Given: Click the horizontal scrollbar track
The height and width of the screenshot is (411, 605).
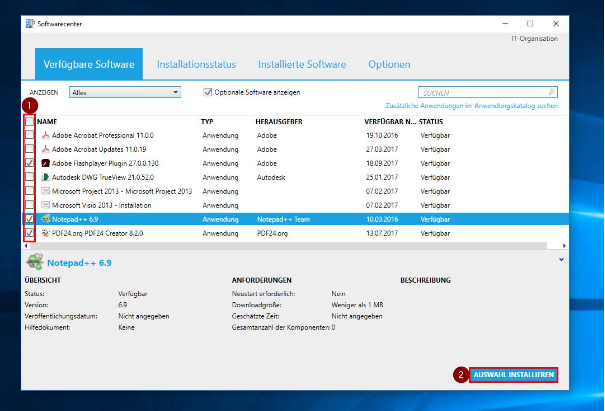Looking at the screenshot, I should coord(288,246).
